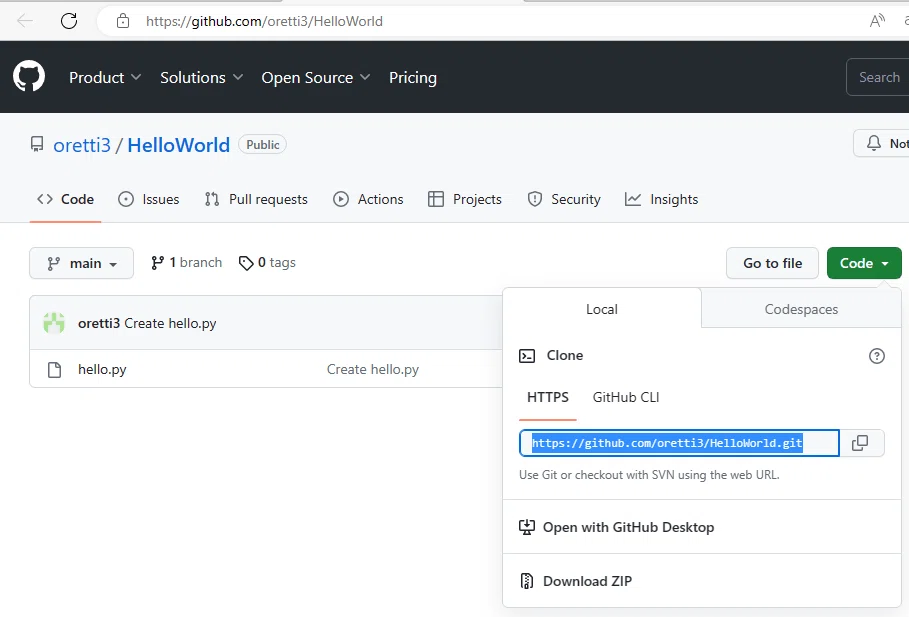Open the Pricing page
909x617 pixels.
413,77
